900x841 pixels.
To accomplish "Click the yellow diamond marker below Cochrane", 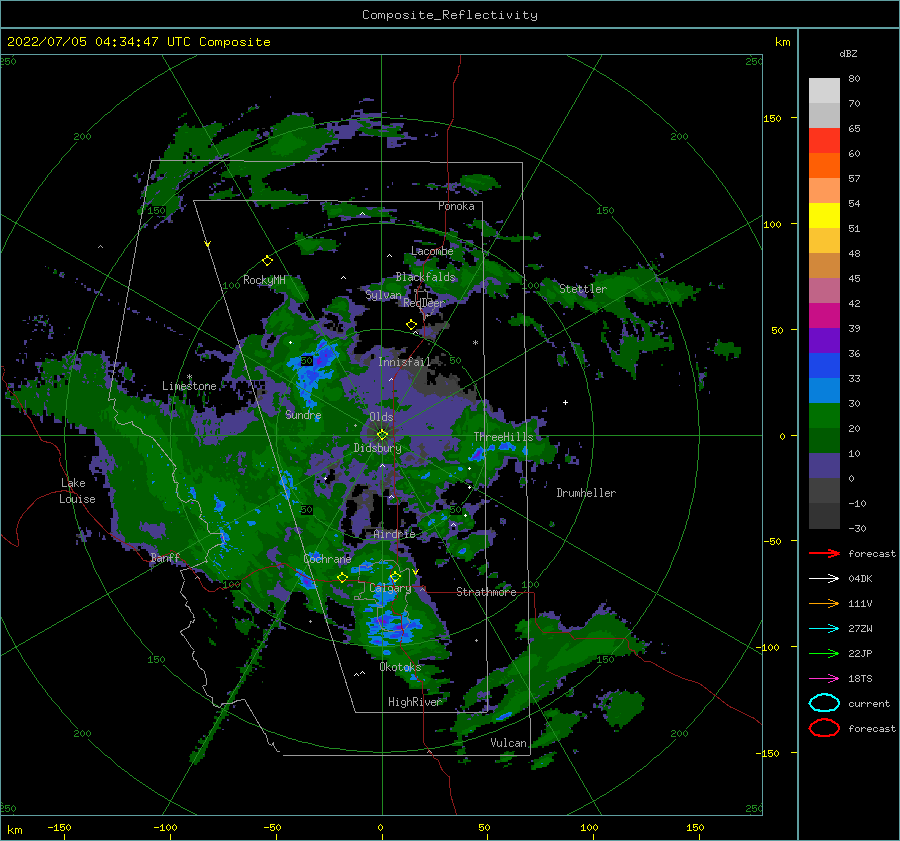I will [342, 578].
